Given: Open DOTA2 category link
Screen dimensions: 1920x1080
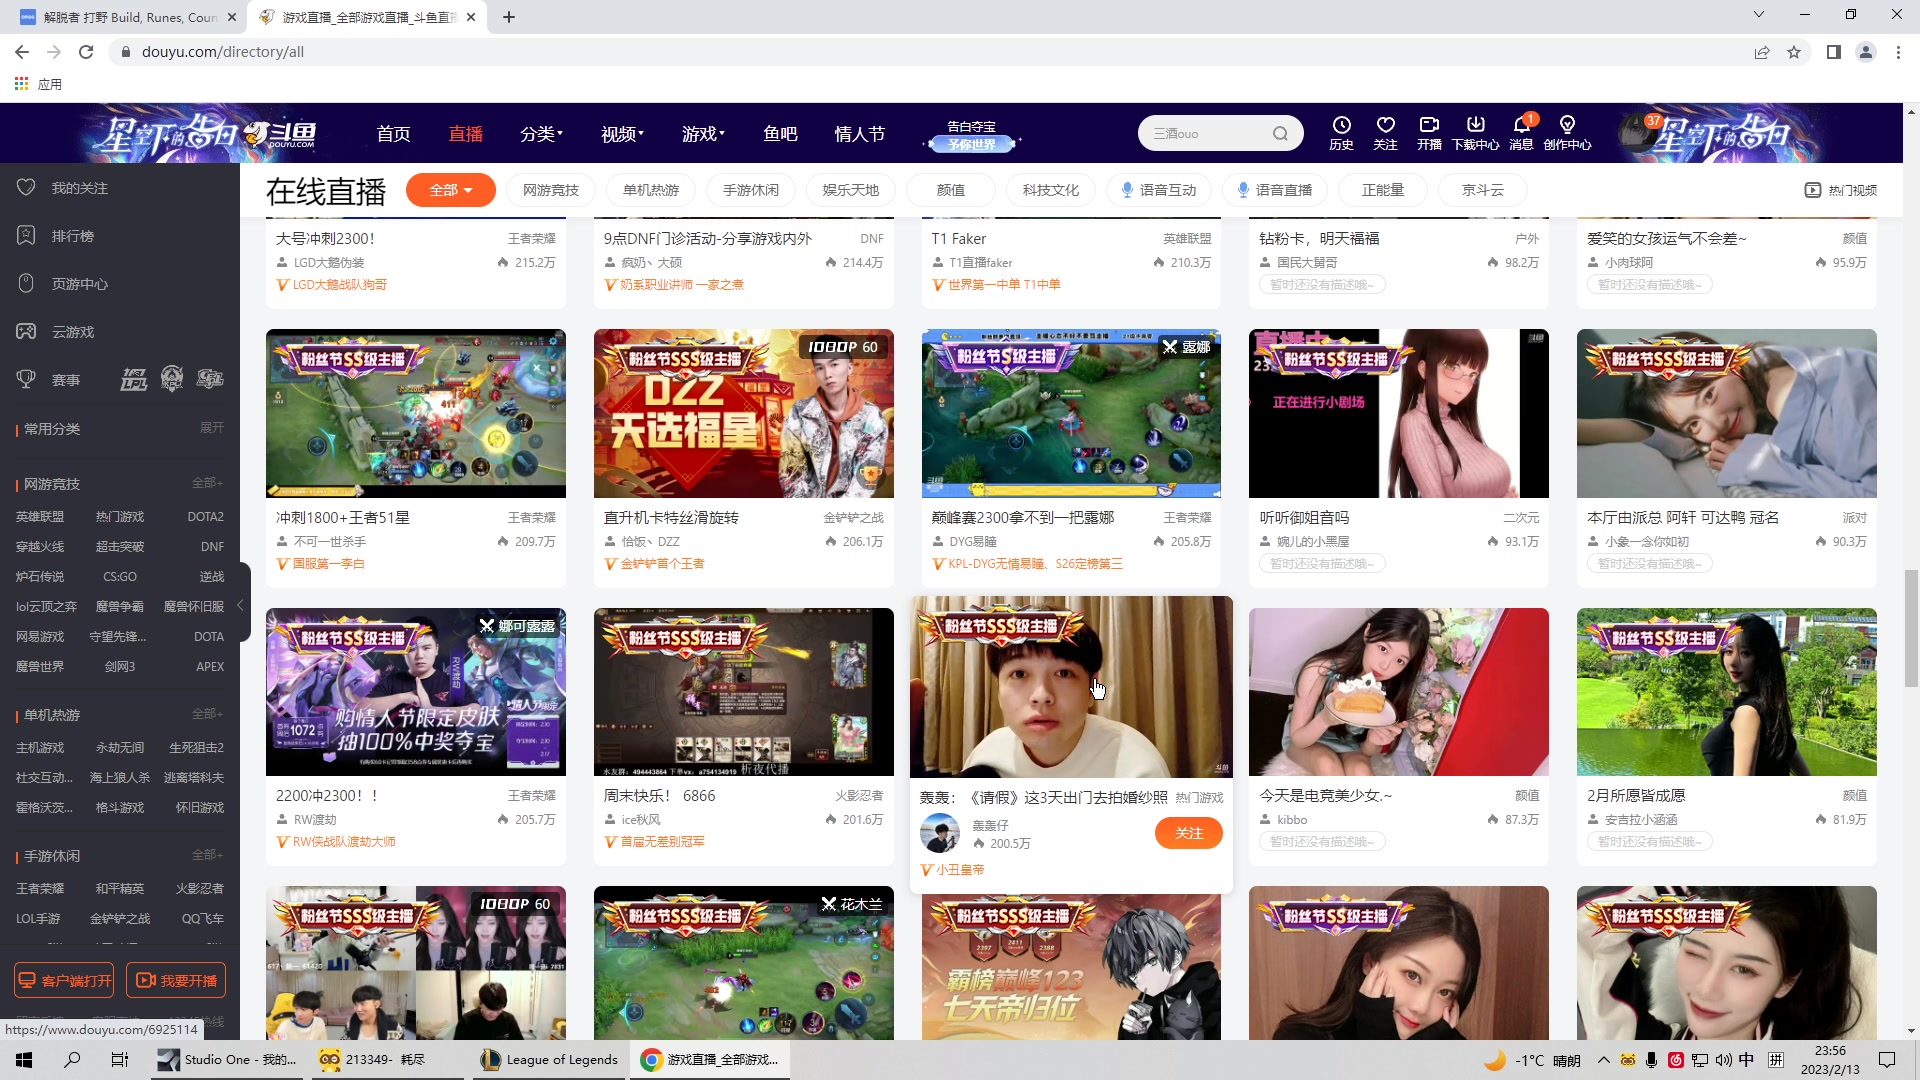Looking at the screenshot, I should 205,517.
